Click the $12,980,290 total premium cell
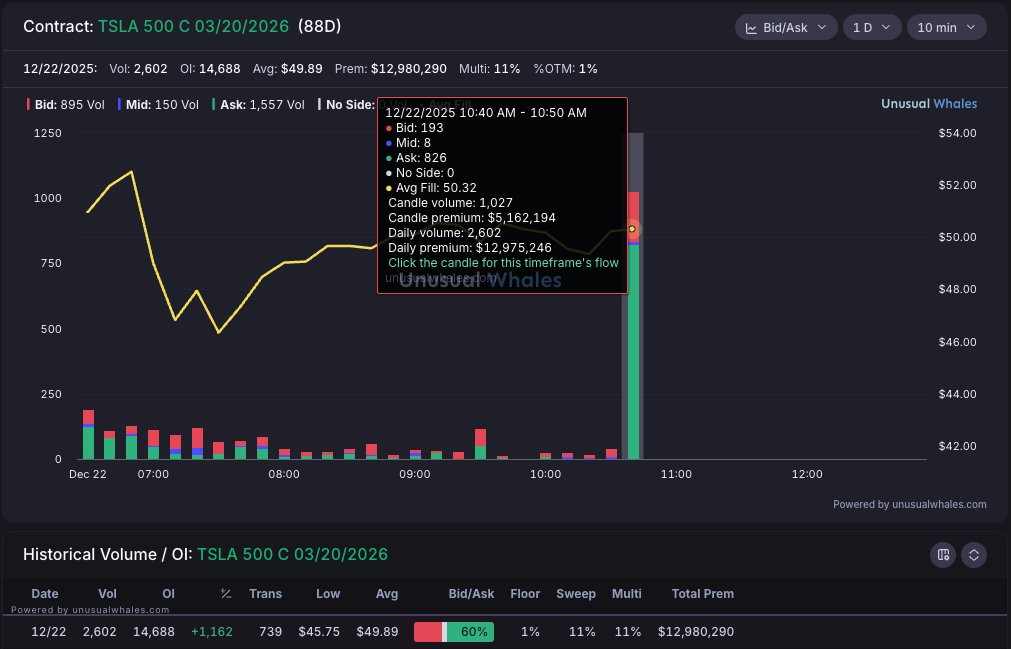 696,632
